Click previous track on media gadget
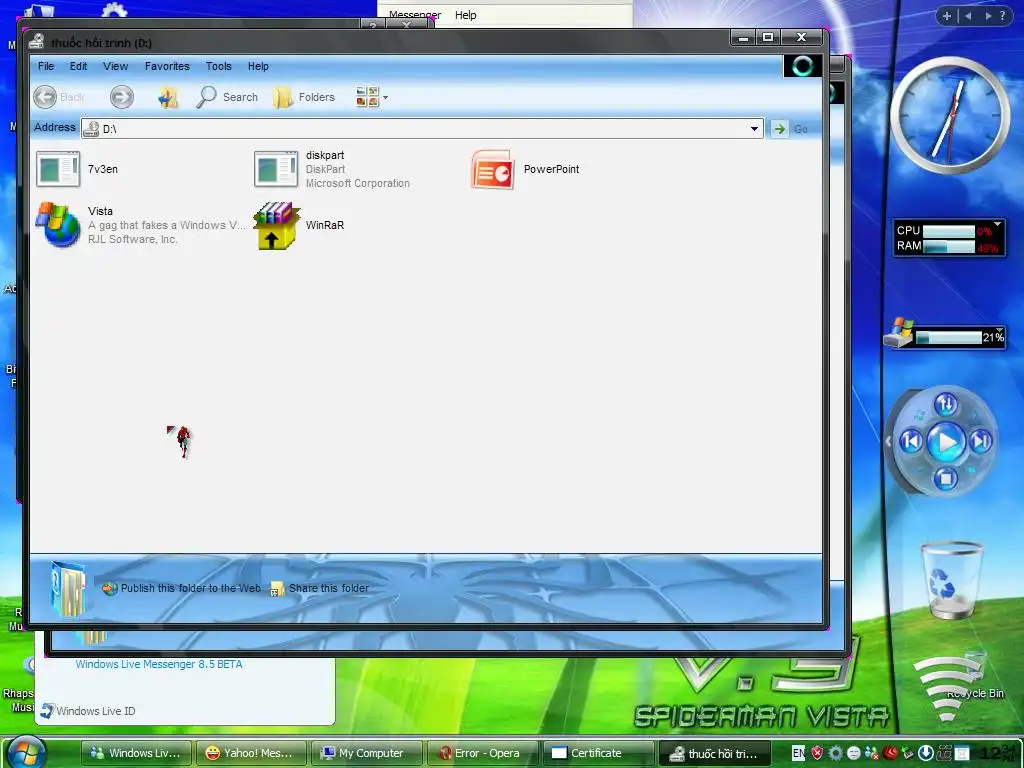1024x768 pixels. (x=912, y=442)
